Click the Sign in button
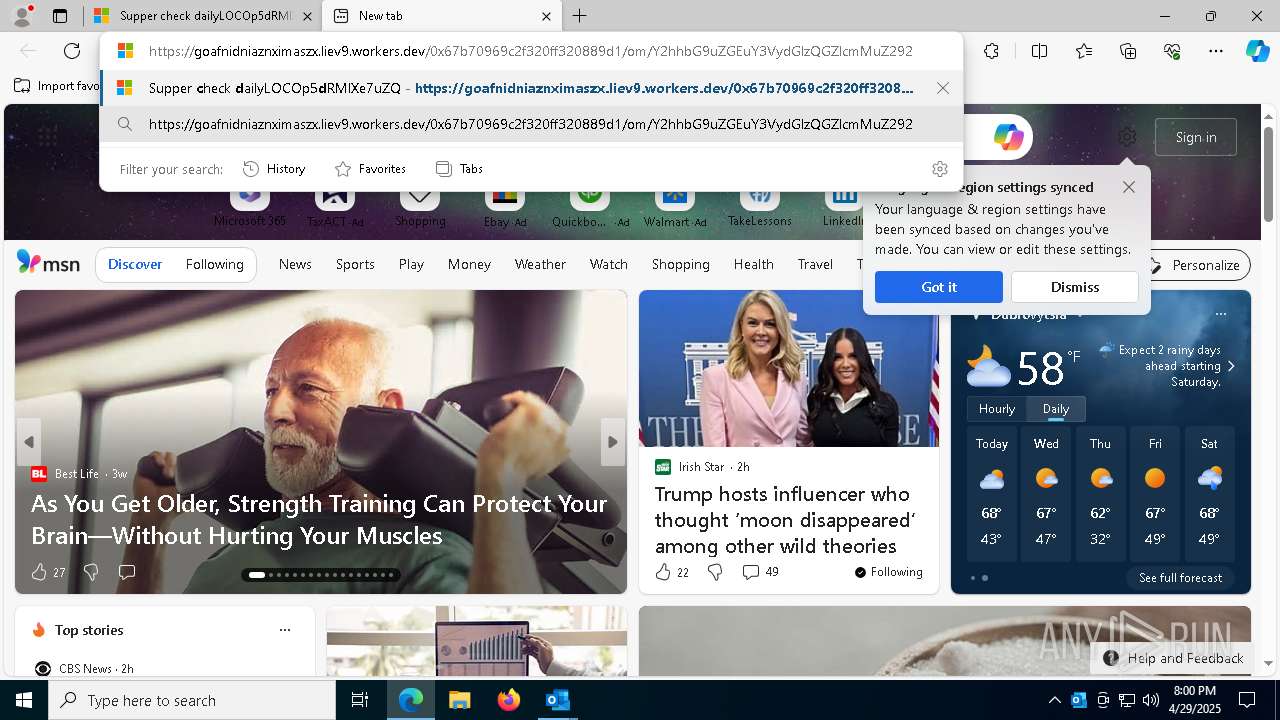1280x720 pixels. 1196,137
